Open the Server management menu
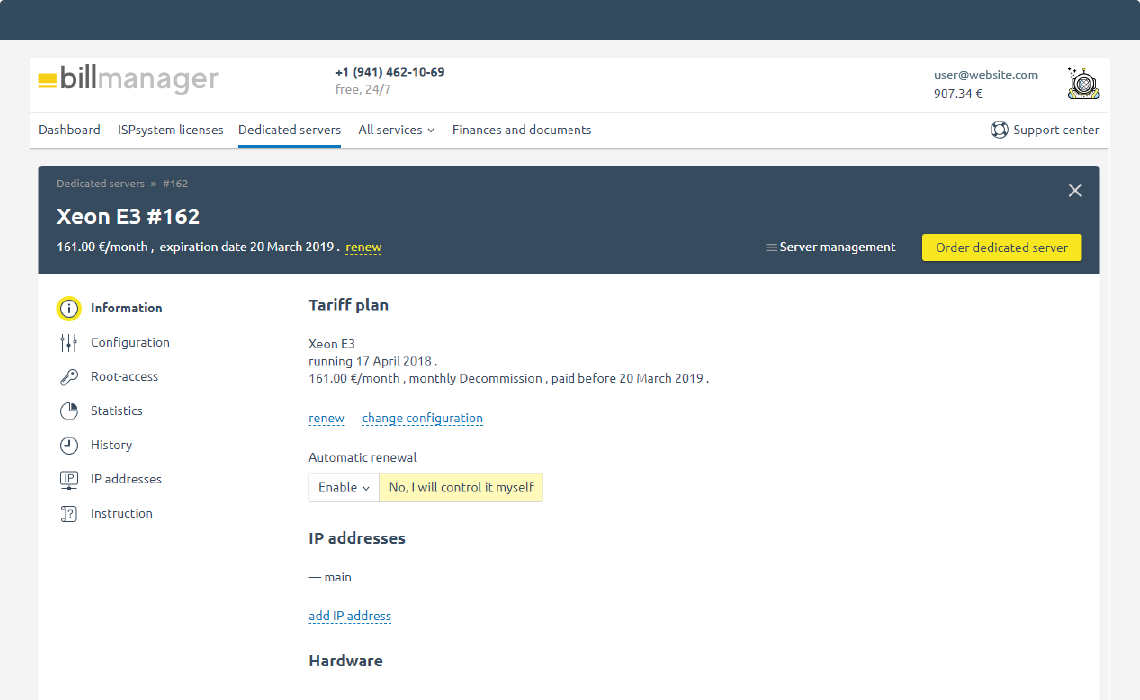The image size is (1140, 700). pyautogui.click(x=830, y=247)
